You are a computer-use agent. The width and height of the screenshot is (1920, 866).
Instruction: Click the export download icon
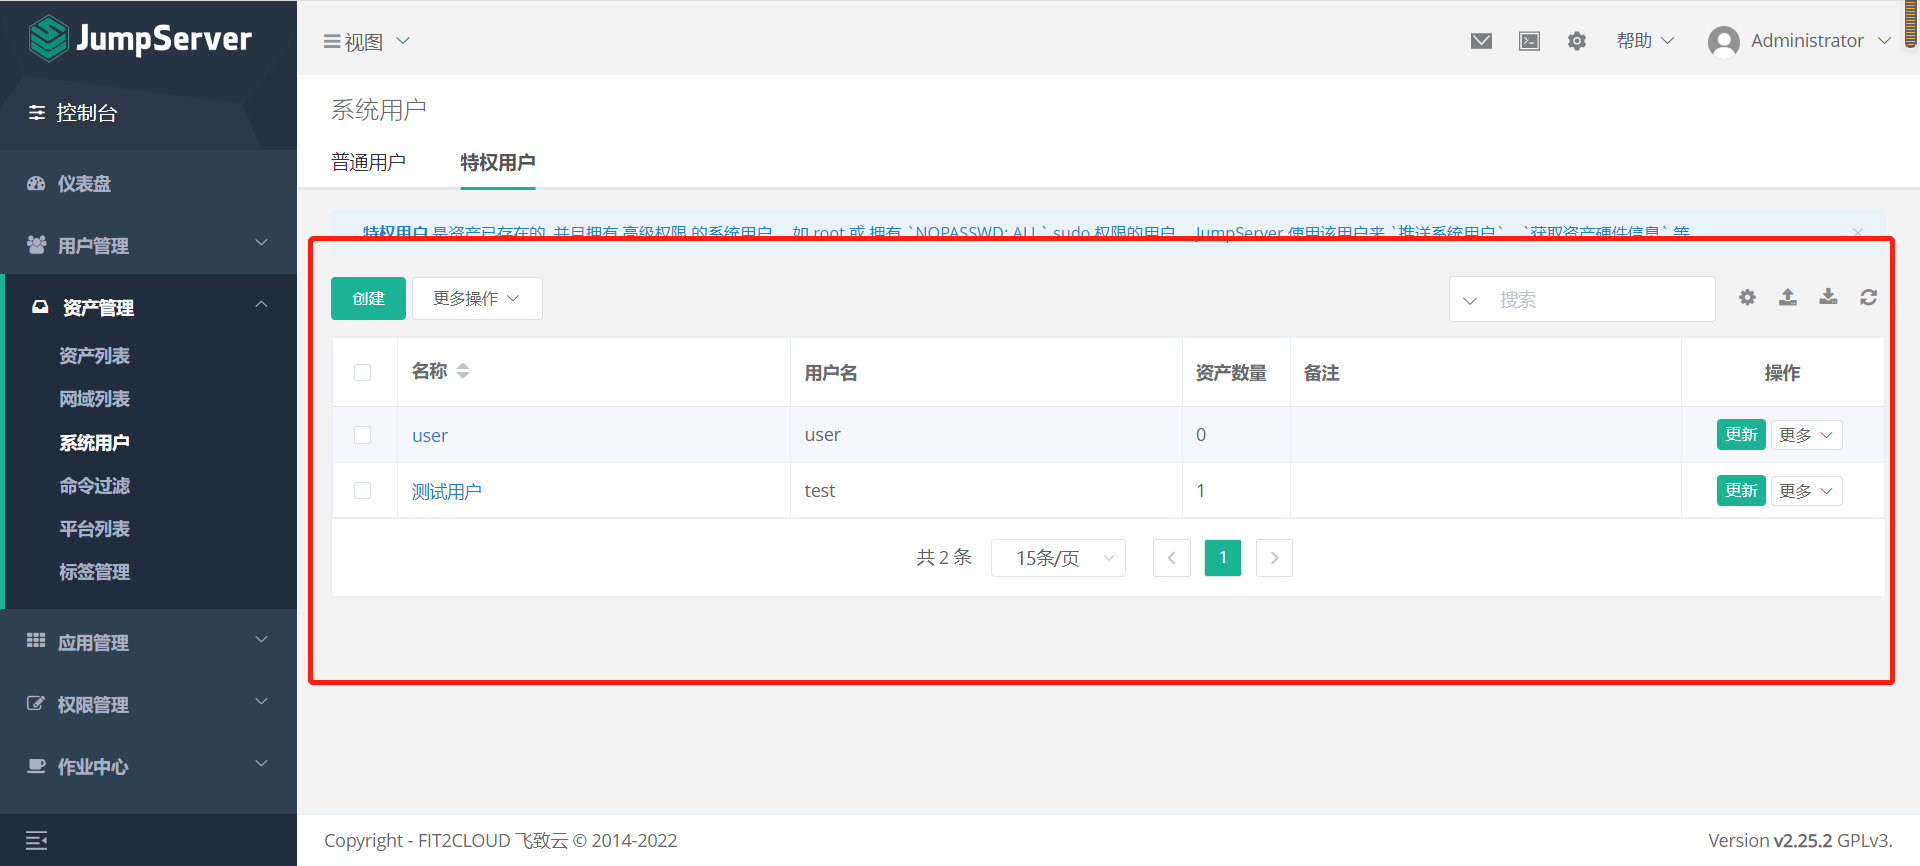click(x=1828, y=297)
